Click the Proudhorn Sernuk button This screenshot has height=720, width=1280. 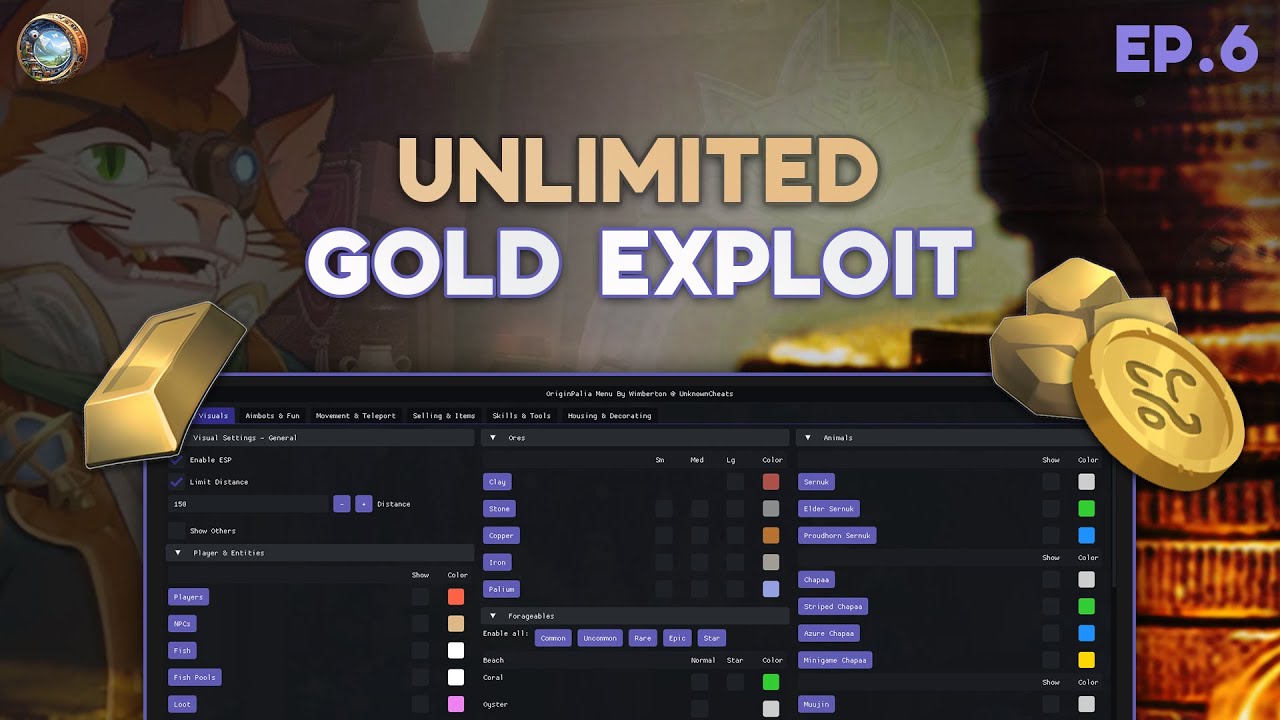[838, 536]
